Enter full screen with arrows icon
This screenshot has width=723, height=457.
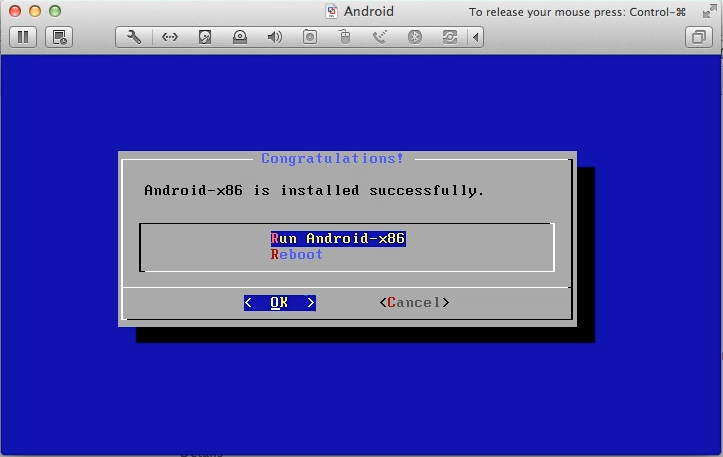click(x=709, y=11)
